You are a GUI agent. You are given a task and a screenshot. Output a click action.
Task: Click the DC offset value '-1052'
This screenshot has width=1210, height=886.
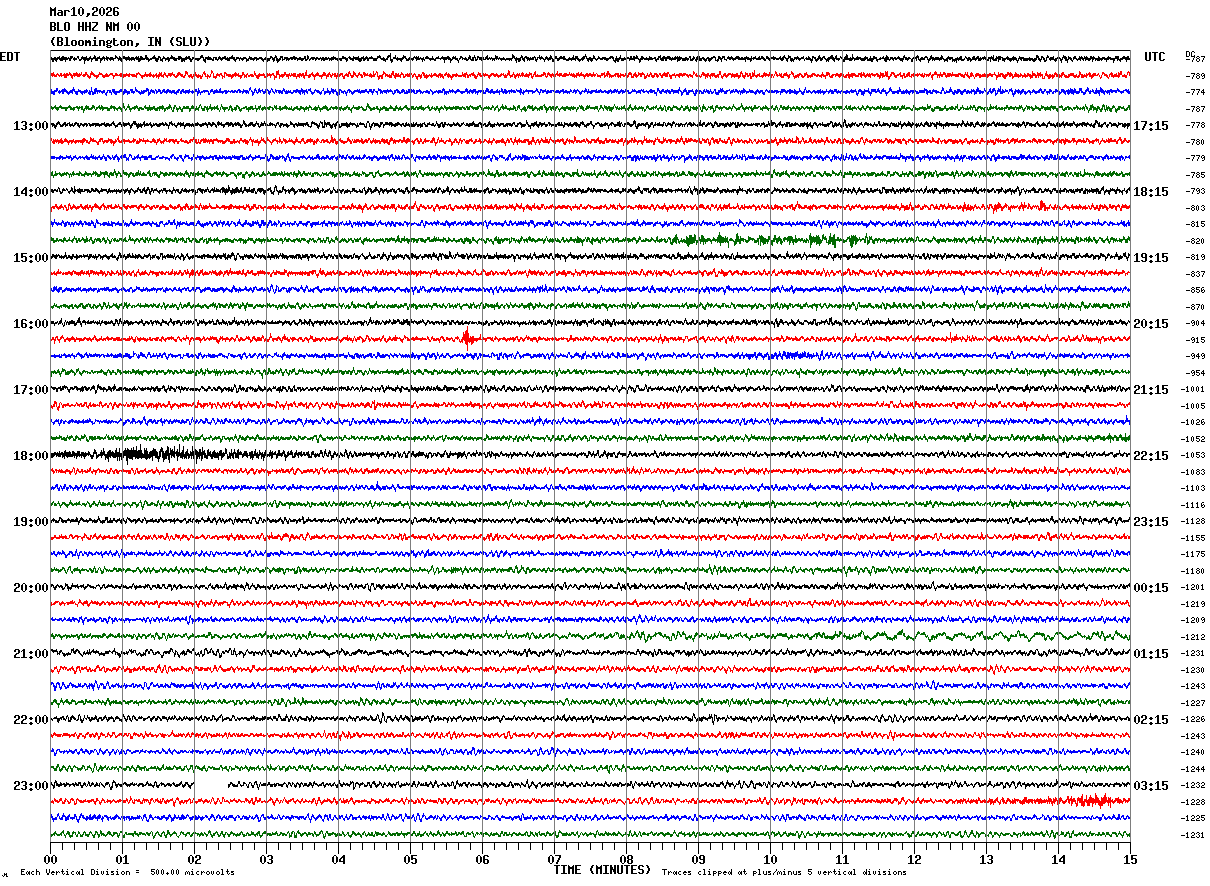point(1193,439)
